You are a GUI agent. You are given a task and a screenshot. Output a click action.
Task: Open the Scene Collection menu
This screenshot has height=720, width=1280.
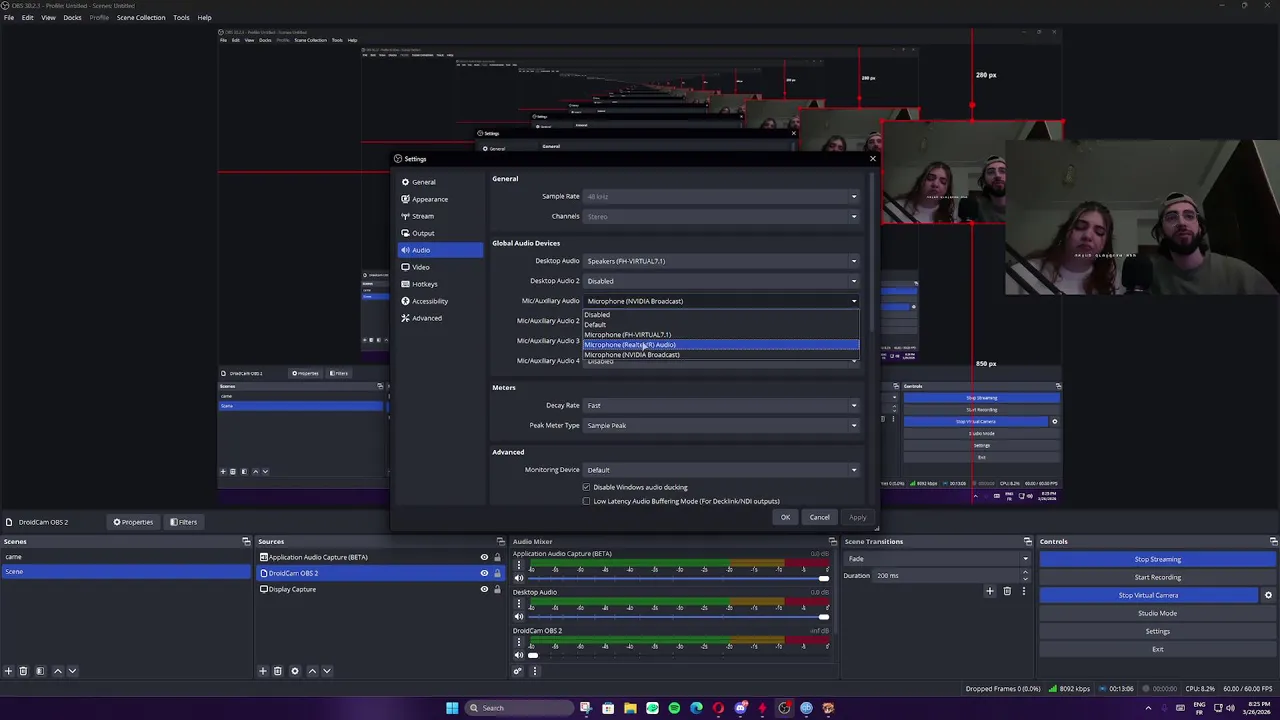pyautogui.click(x=141, y=17)
